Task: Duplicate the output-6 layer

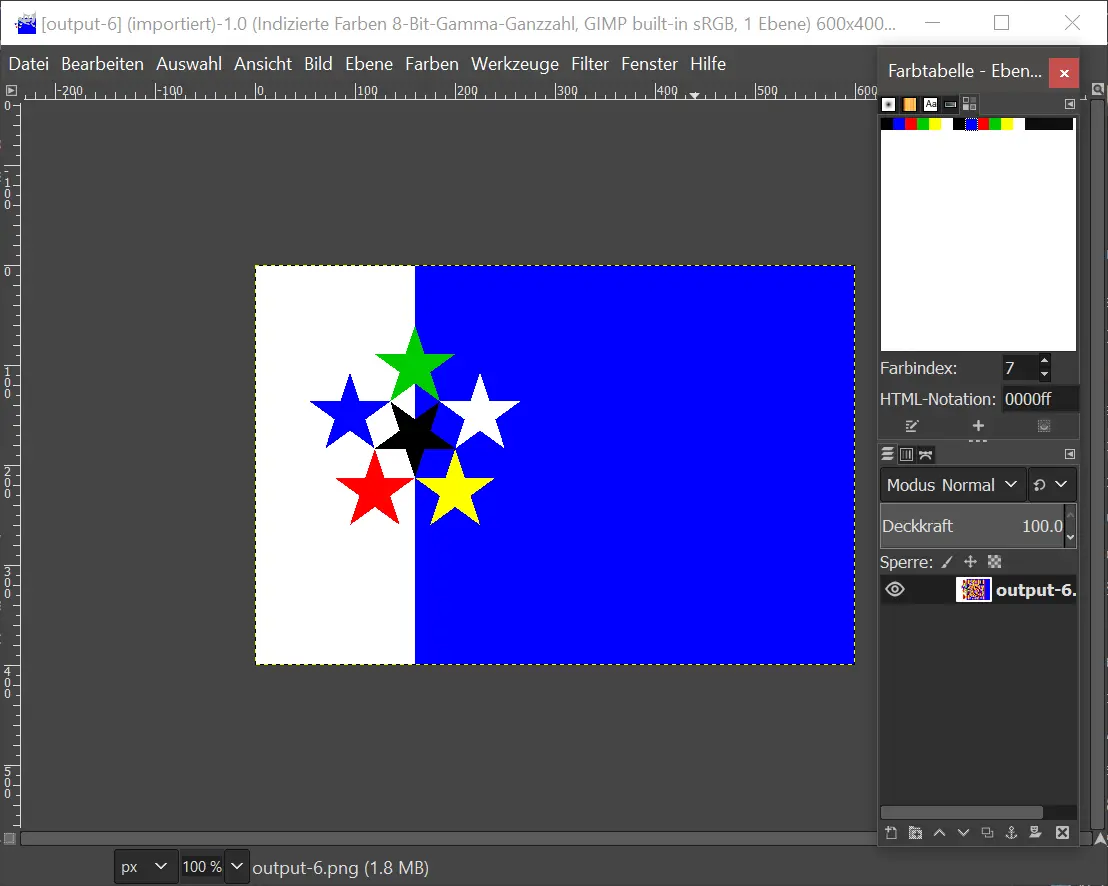Action: point(987,833)
